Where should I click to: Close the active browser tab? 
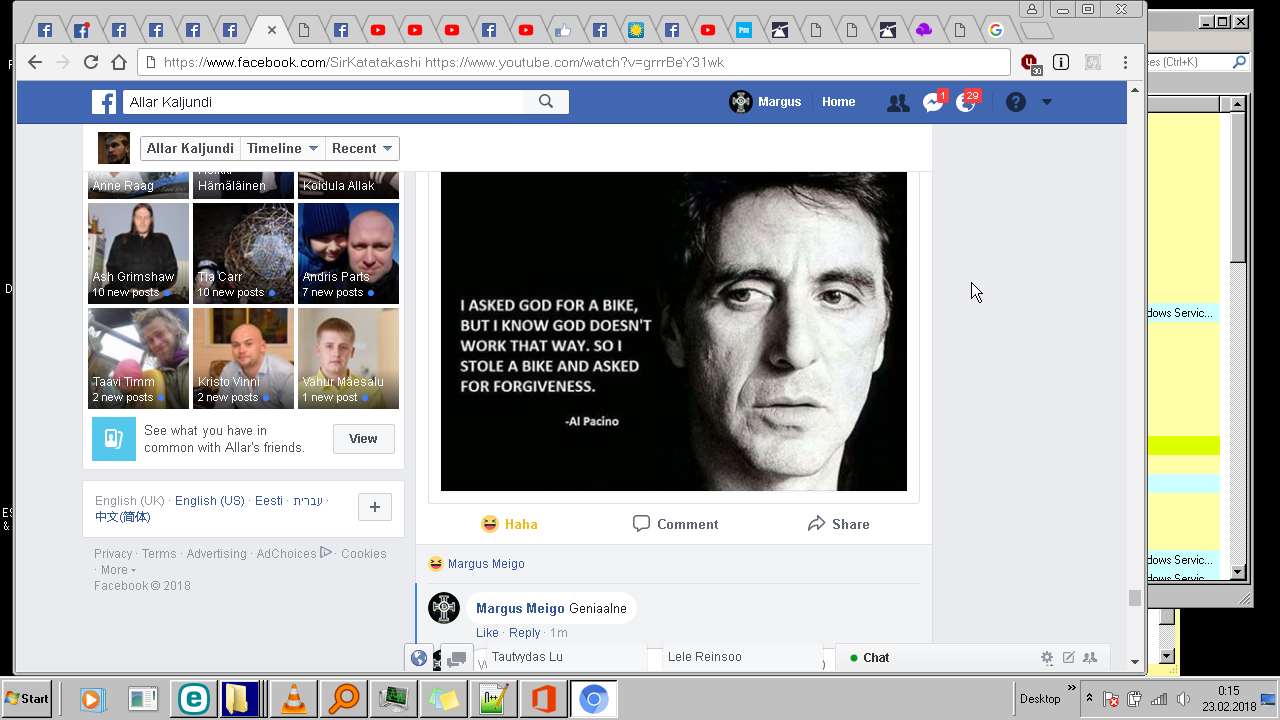pyautogui.click(x=272, y=30)
